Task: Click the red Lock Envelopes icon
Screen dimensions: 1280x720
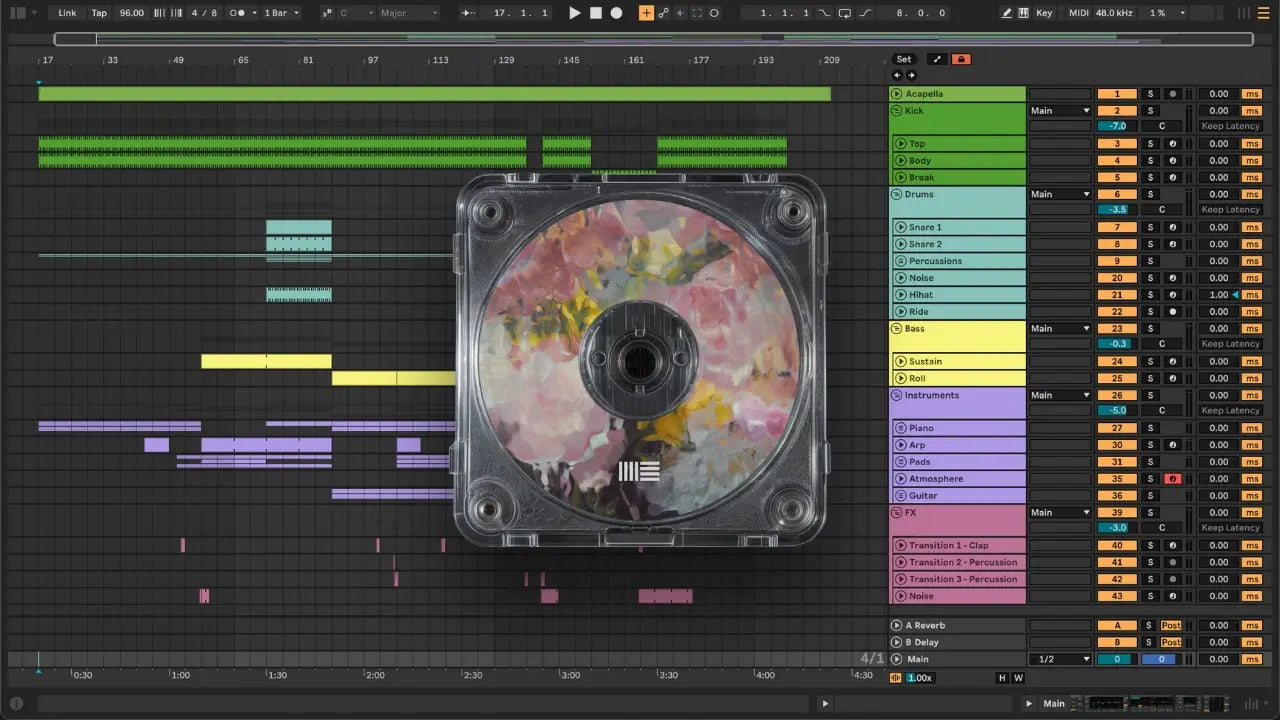Action: click(961, 59)
